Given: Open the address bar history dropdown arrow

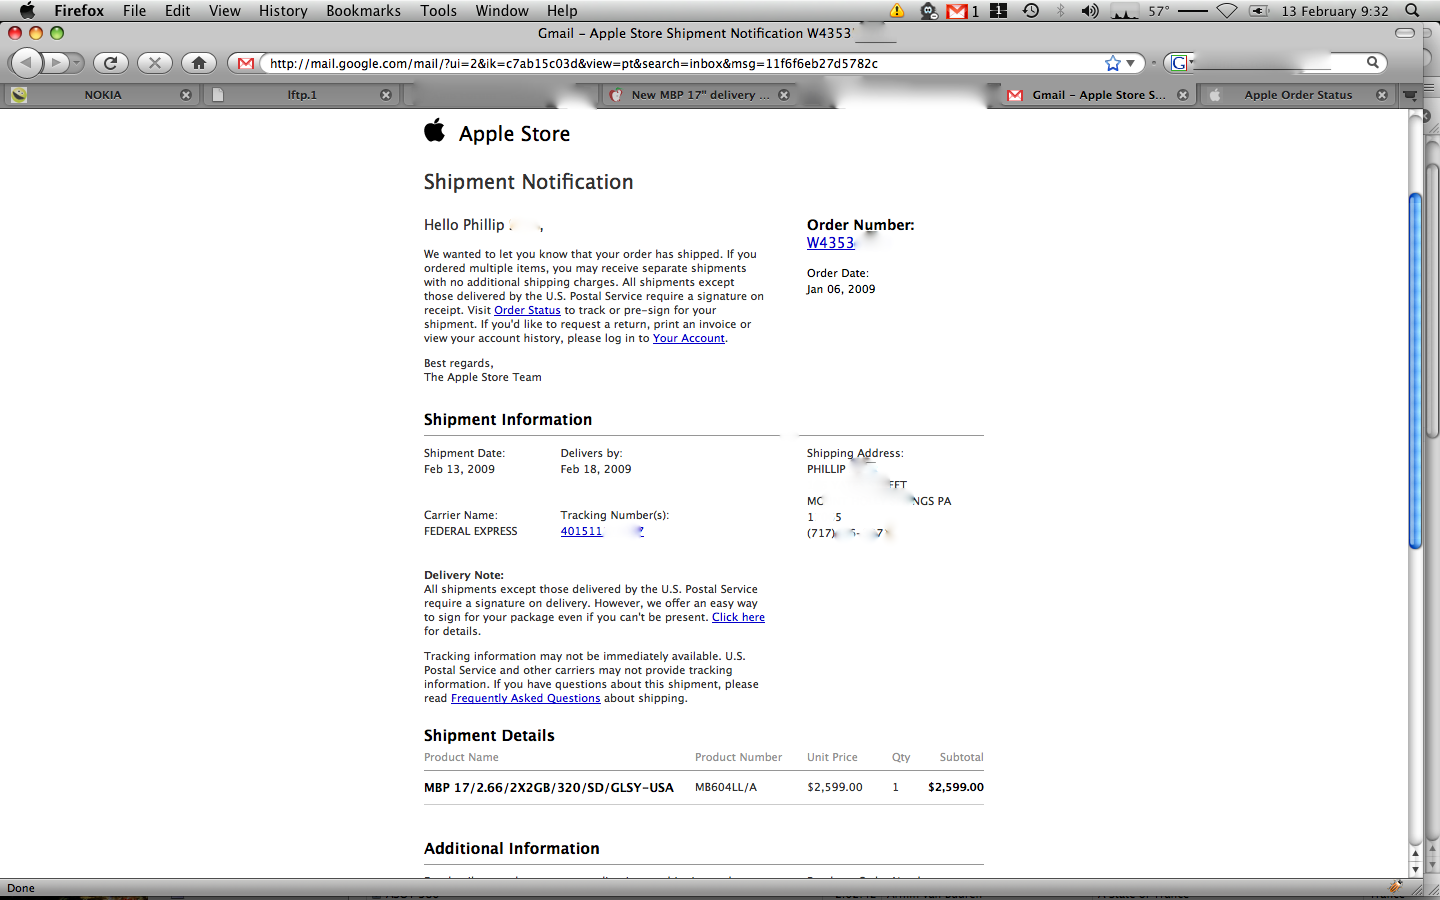Looking at the screenshot, I should point(1131,63).
